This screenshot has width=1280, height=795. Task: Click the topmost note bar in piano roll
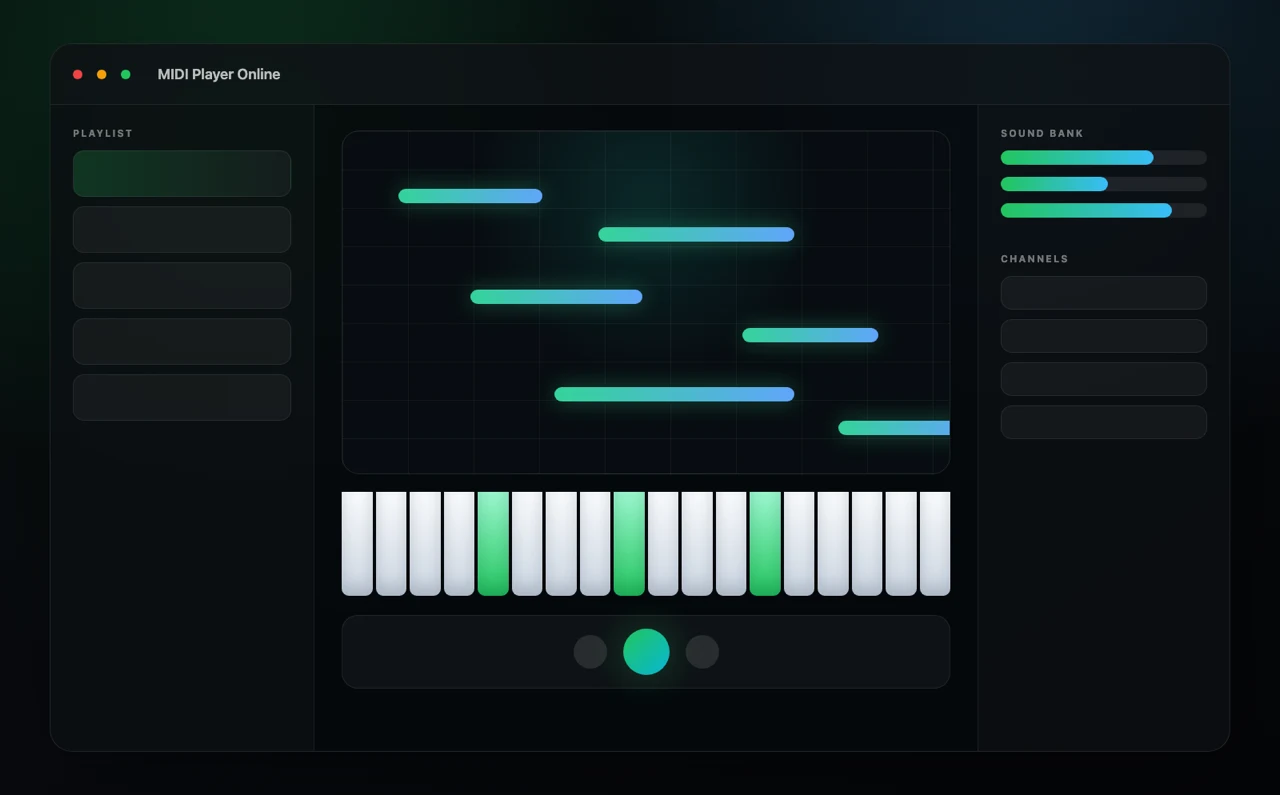tap(470, 196)
